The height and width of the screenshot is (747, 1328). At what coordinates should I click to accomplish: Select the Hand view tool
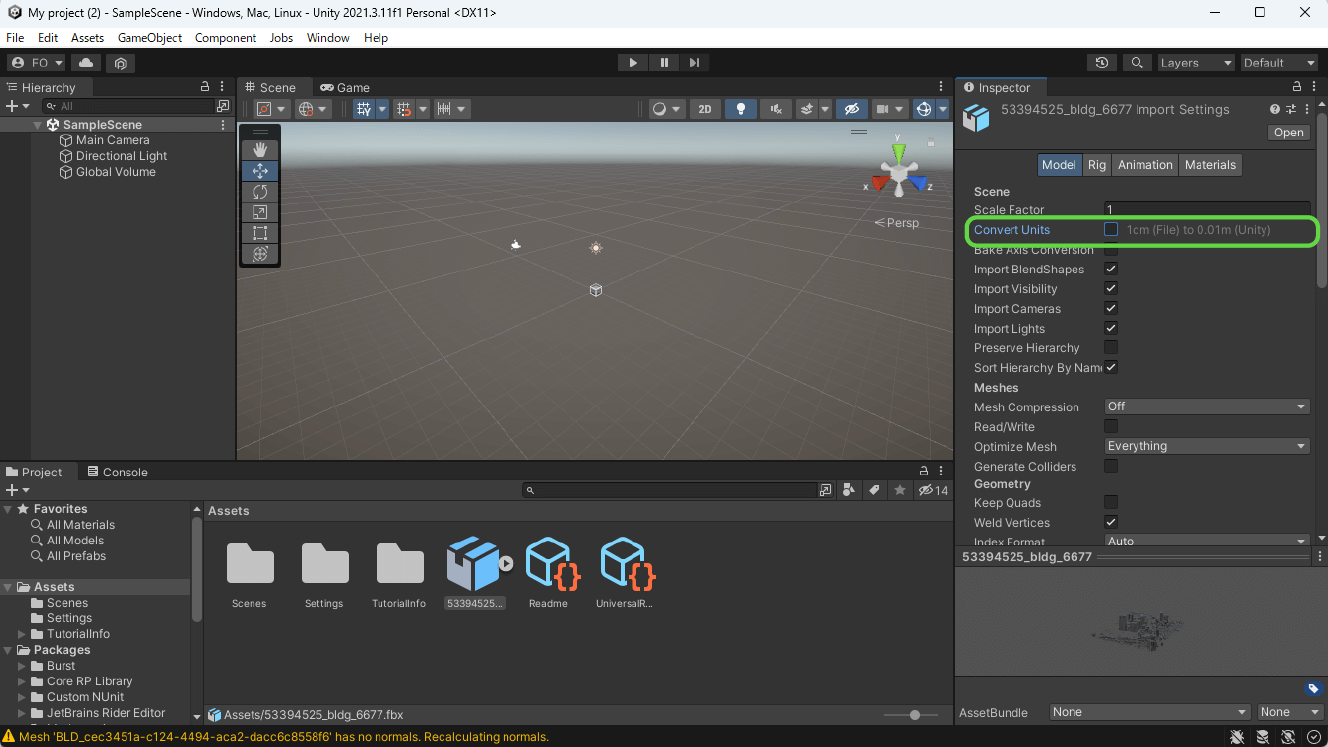(260, 150)
